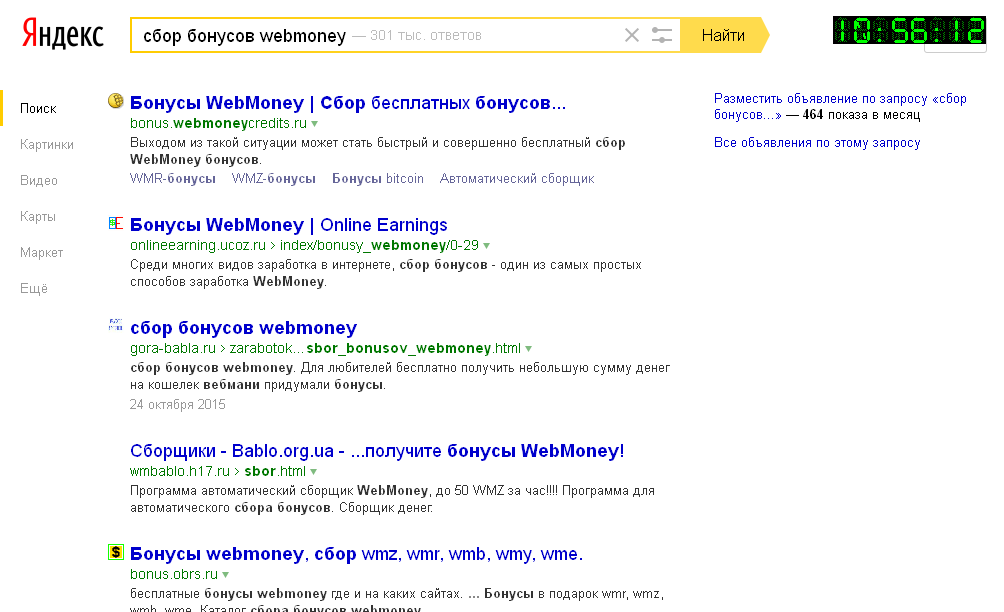Expand the Ещё menu in the sidebar

34,288
